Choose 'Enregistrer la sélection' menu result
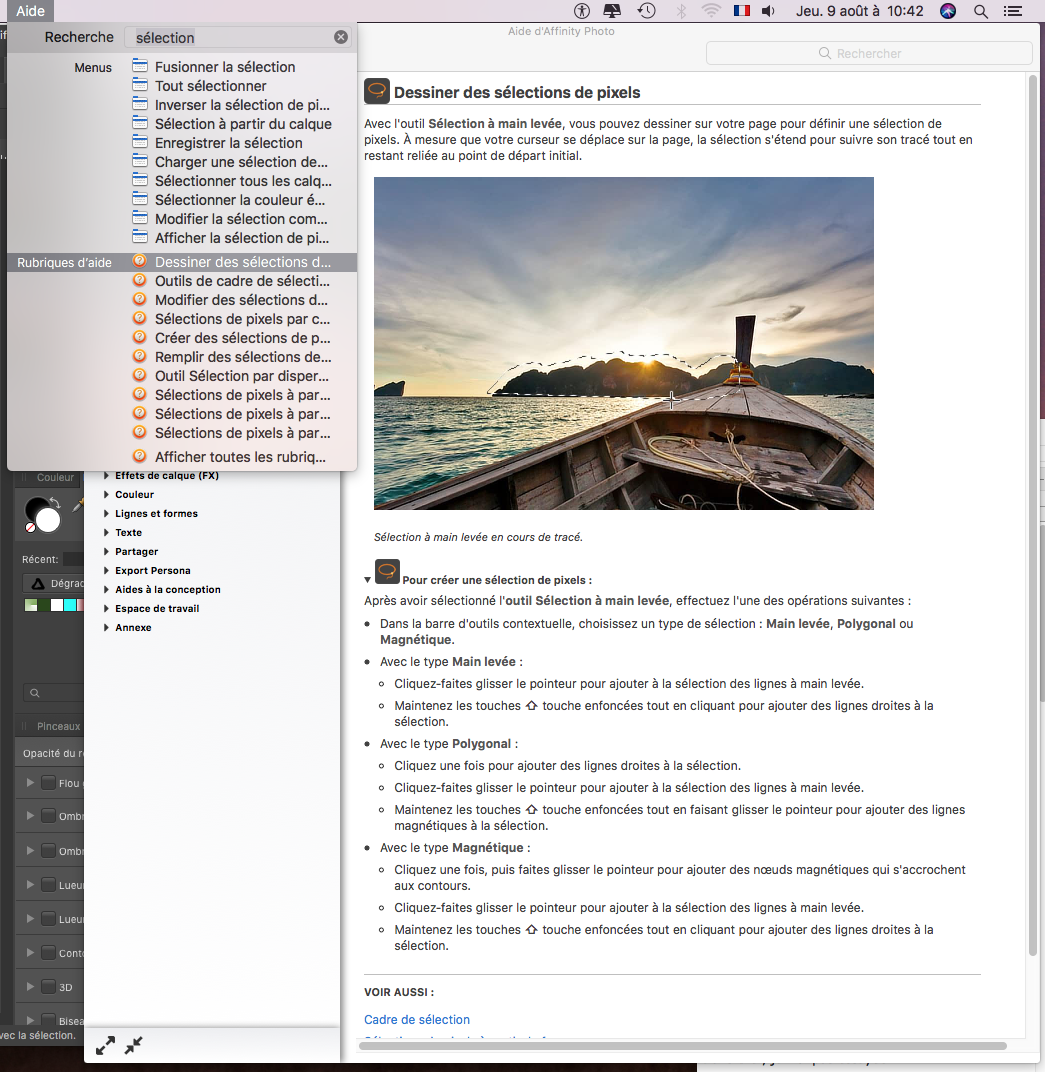 pos(228,143)
